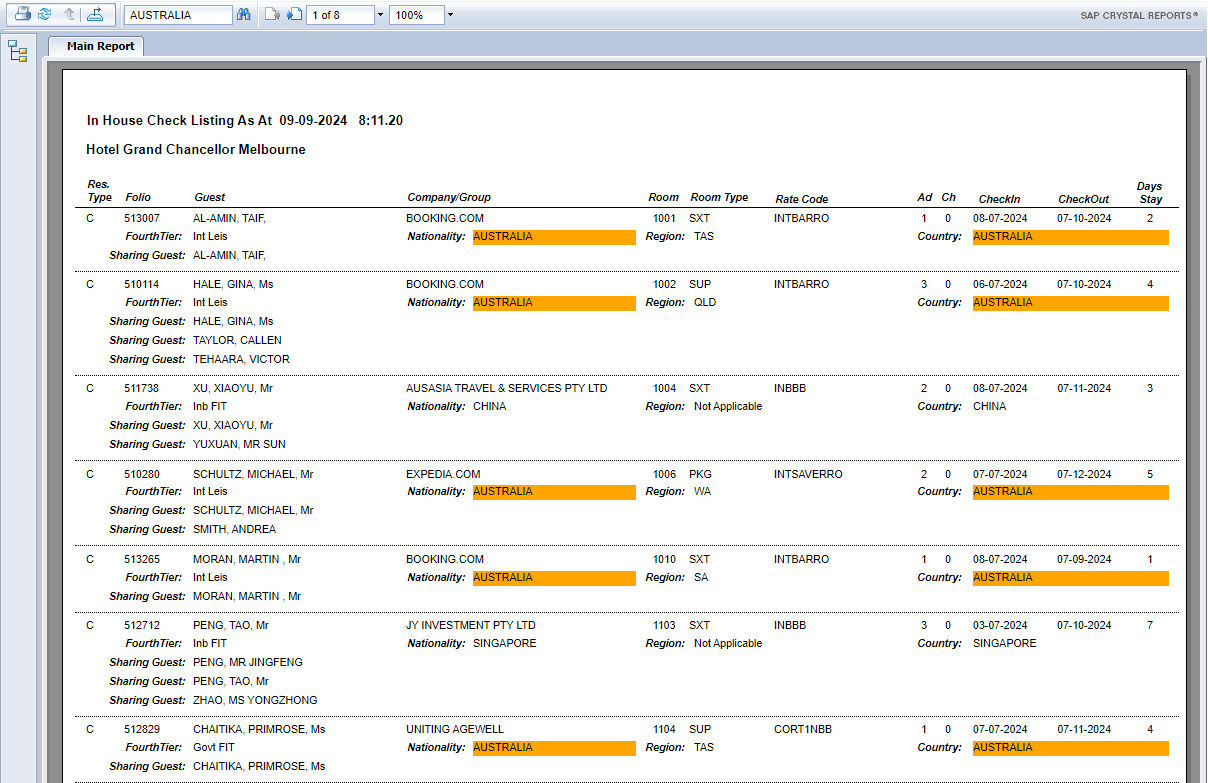The height and width of the screenshot is (783, 1208).
Task: Click folio number 510114
Action: coord(141,284)
